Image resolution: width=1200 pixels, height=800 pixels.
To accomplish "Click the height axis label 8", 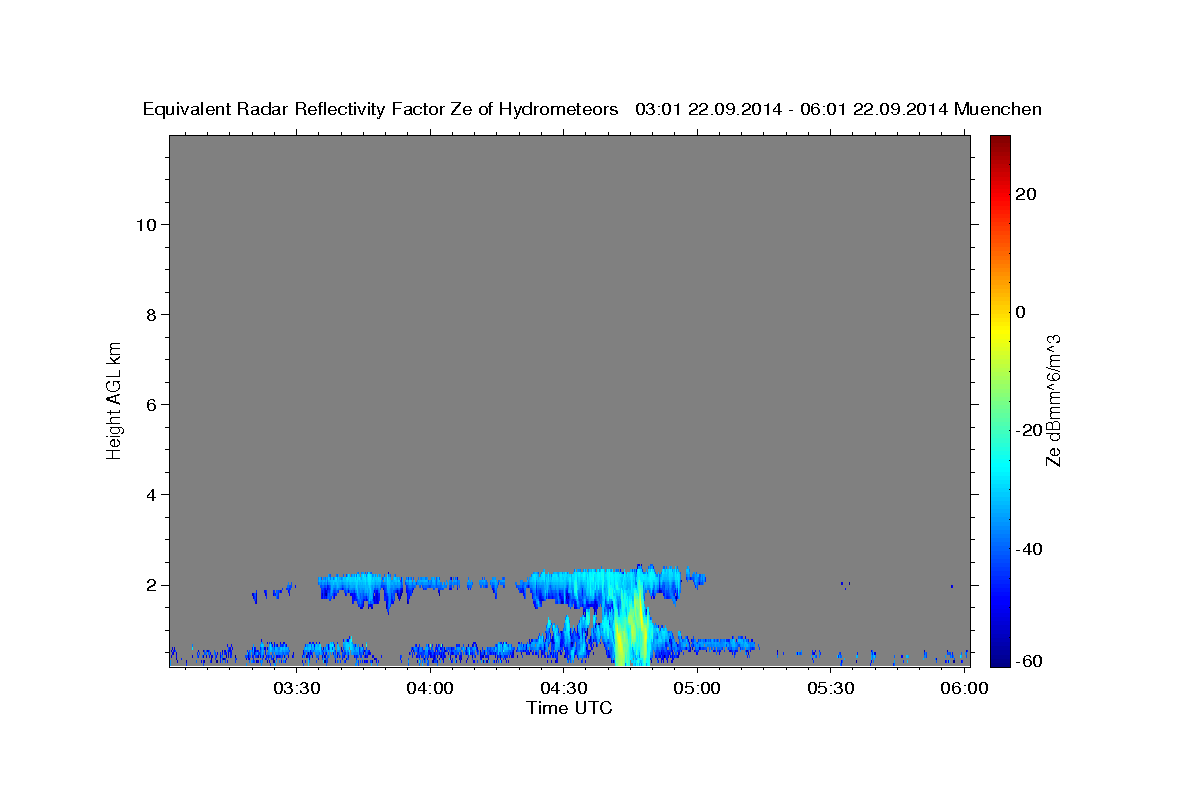I will pyautogui.click(x=149, y=315).
